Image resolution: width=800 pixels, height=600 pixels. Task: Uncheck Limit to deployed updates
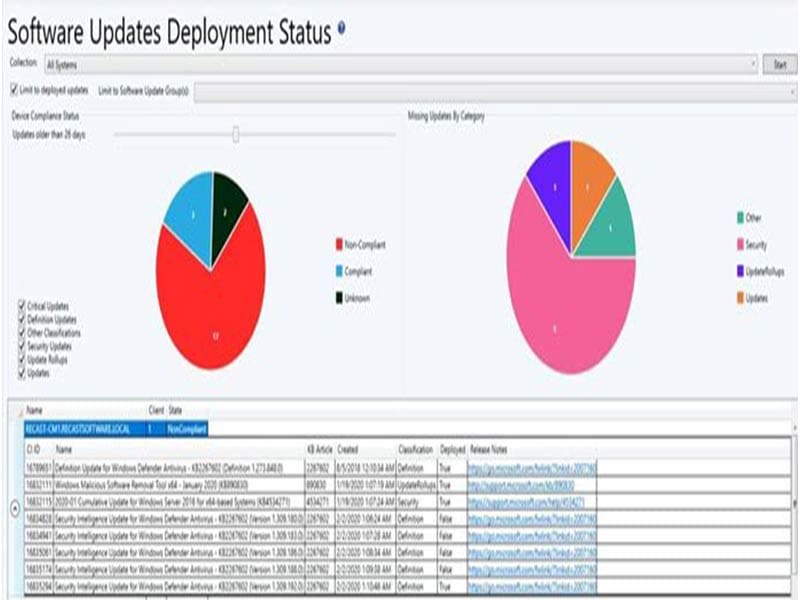[13, 90]
